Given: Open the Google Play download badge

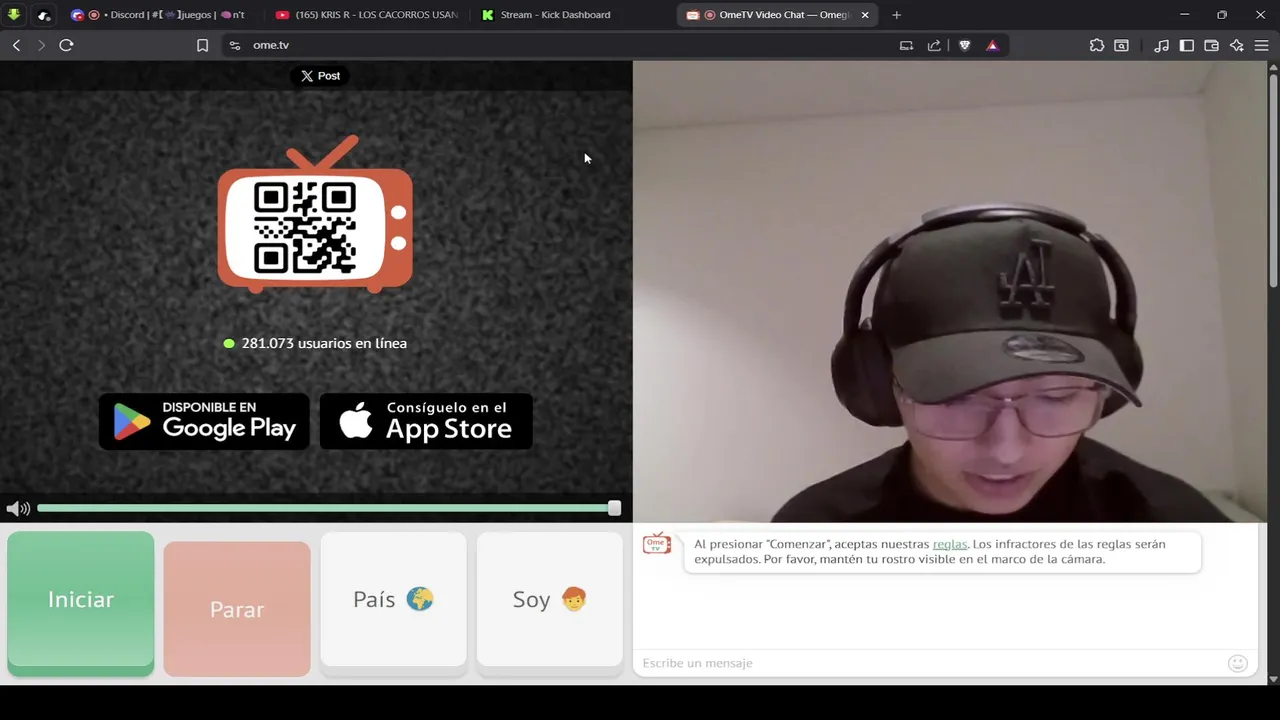Looking at the screenshot, I should pos(204,421).
